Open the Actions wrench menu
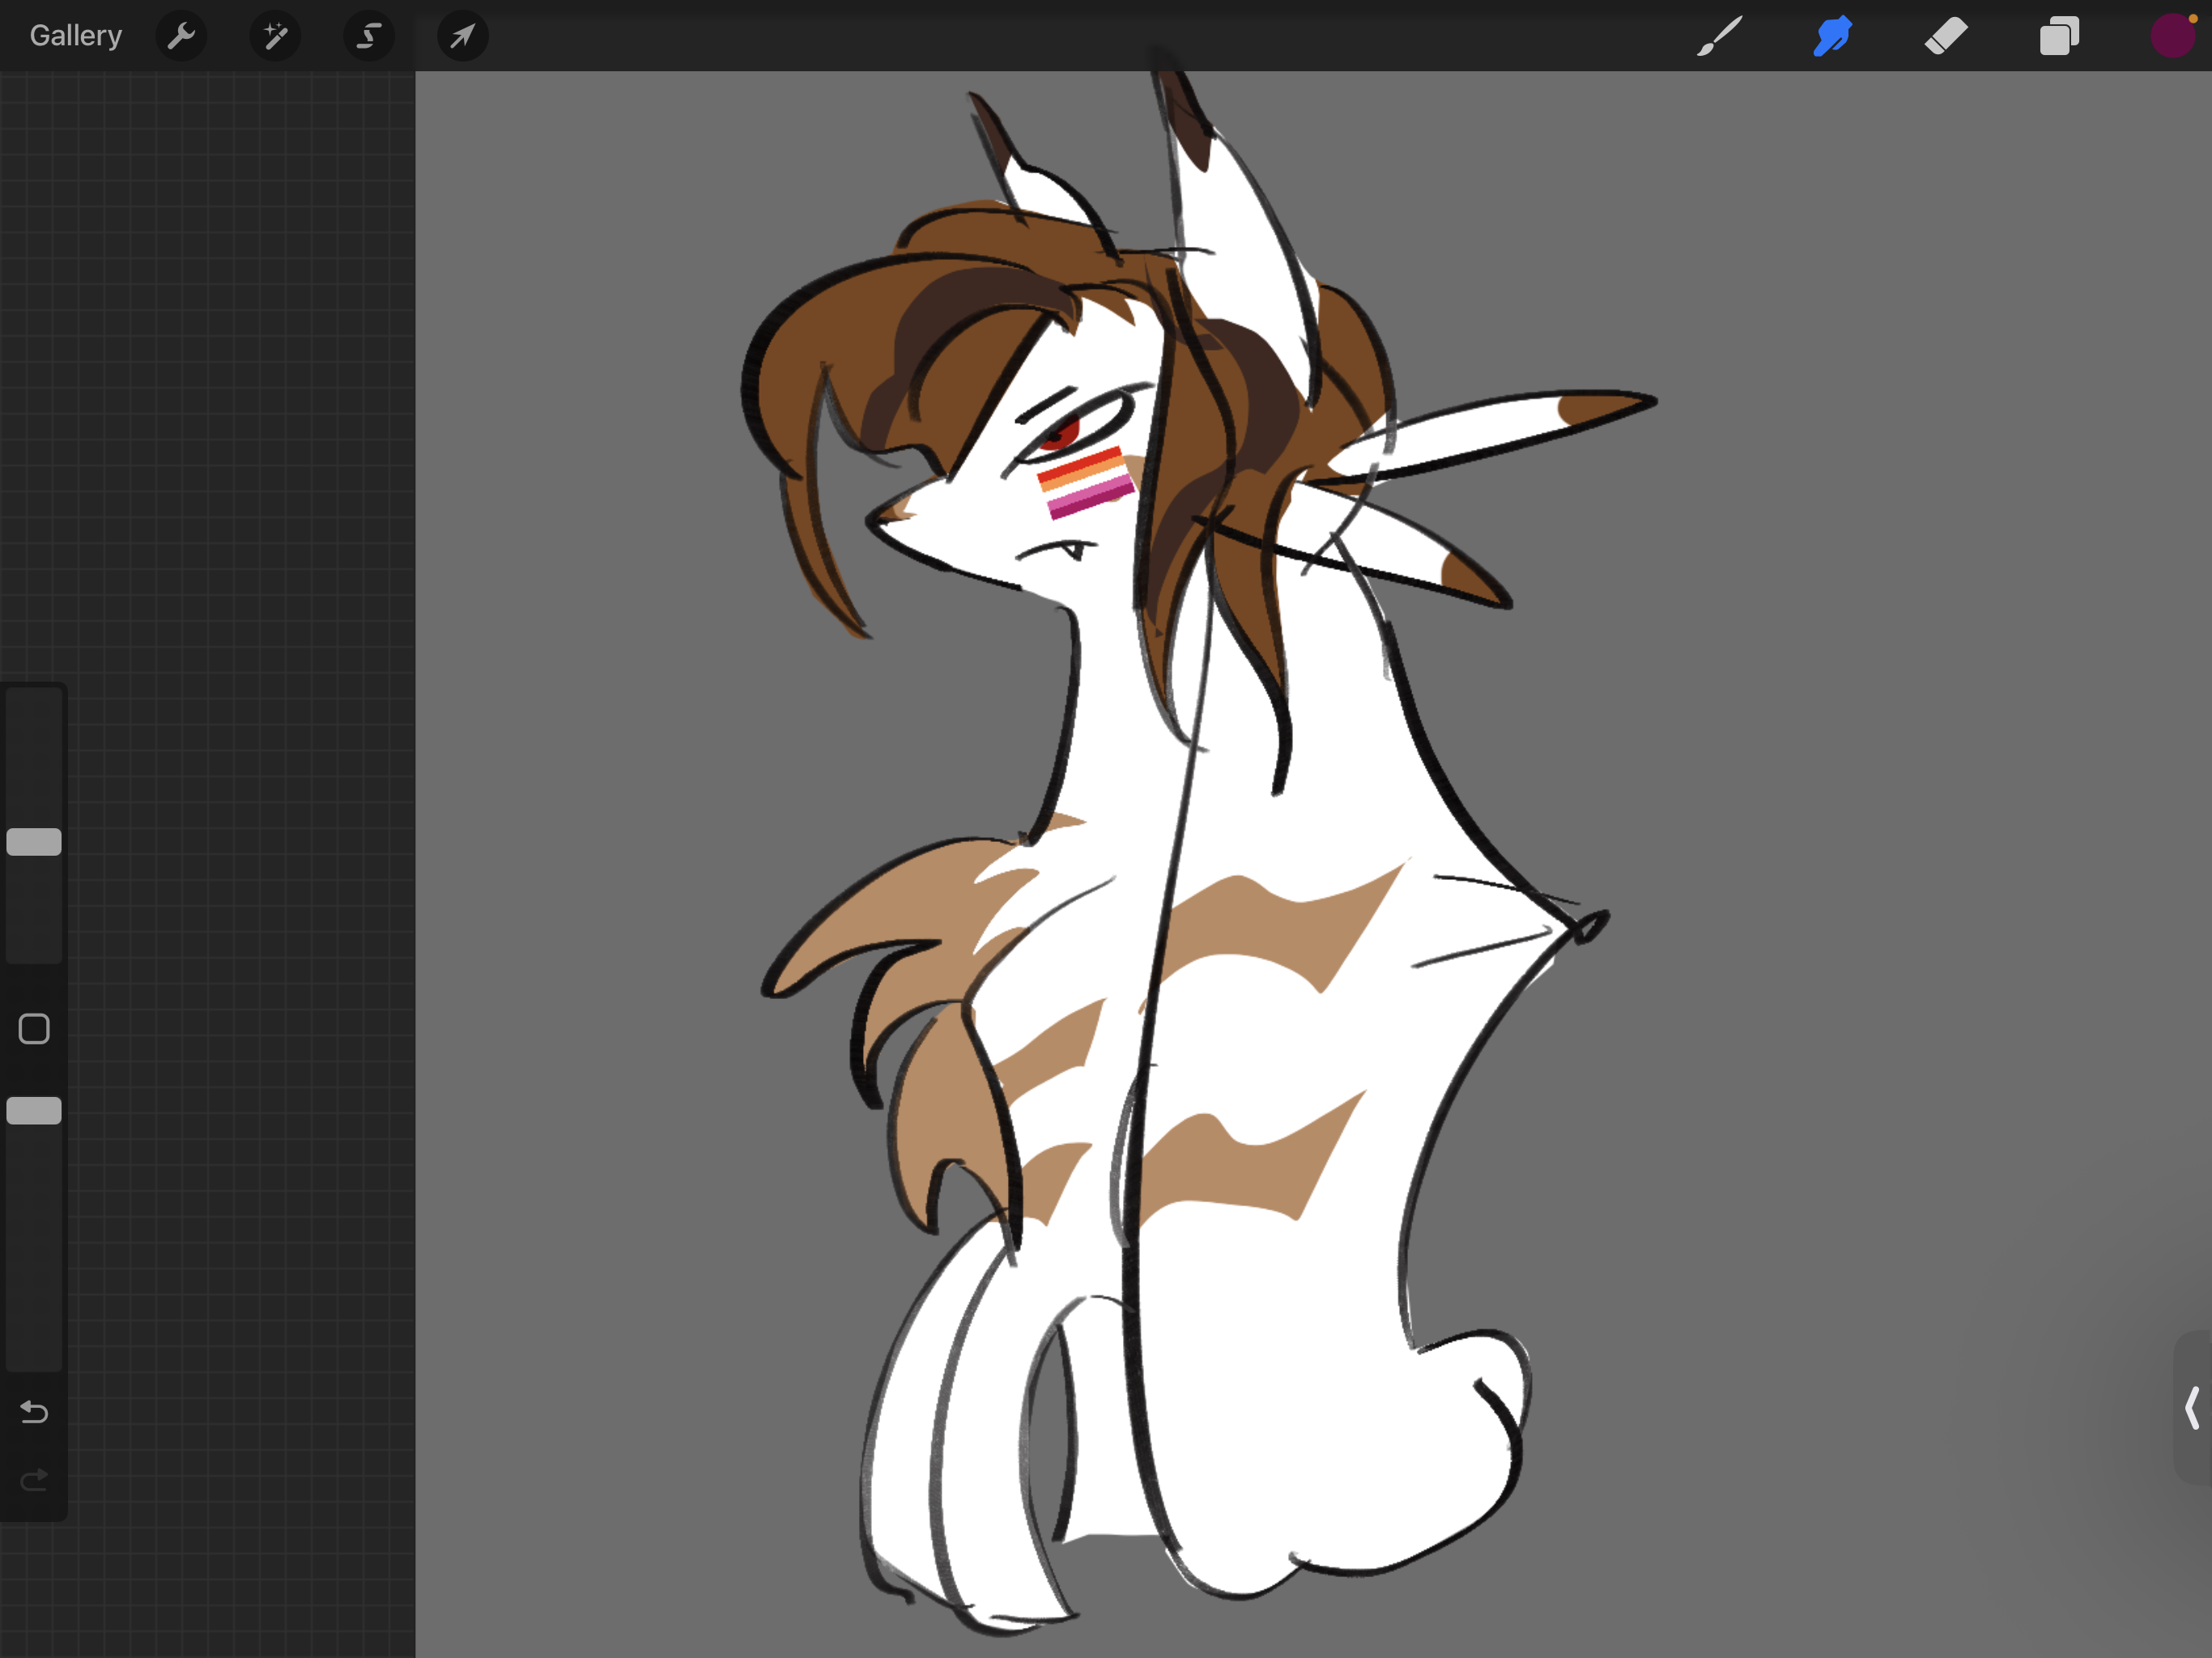 tap(181, 37)
